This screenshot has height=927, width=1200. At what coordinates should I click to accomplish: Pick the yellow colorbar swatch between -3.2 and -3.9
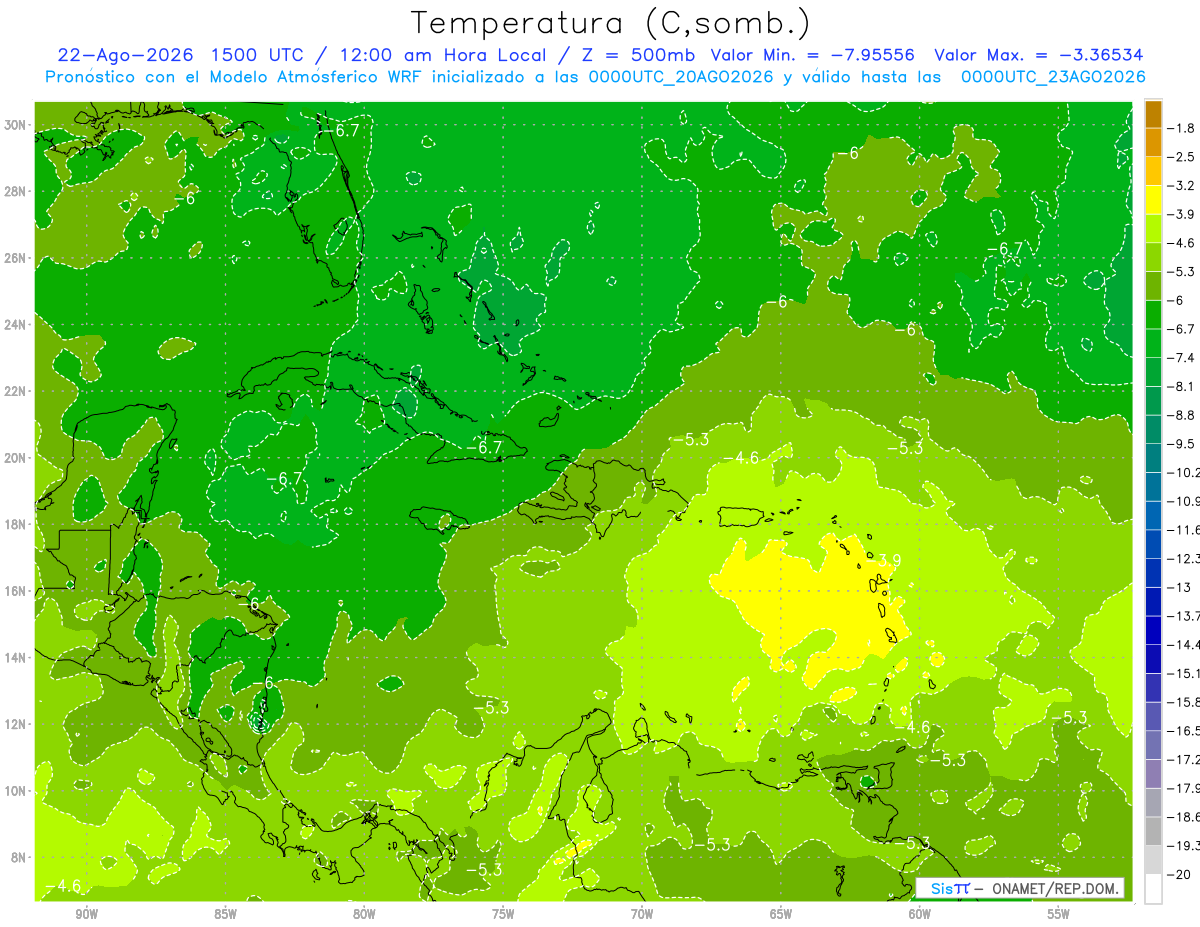tap(1153, 200)
